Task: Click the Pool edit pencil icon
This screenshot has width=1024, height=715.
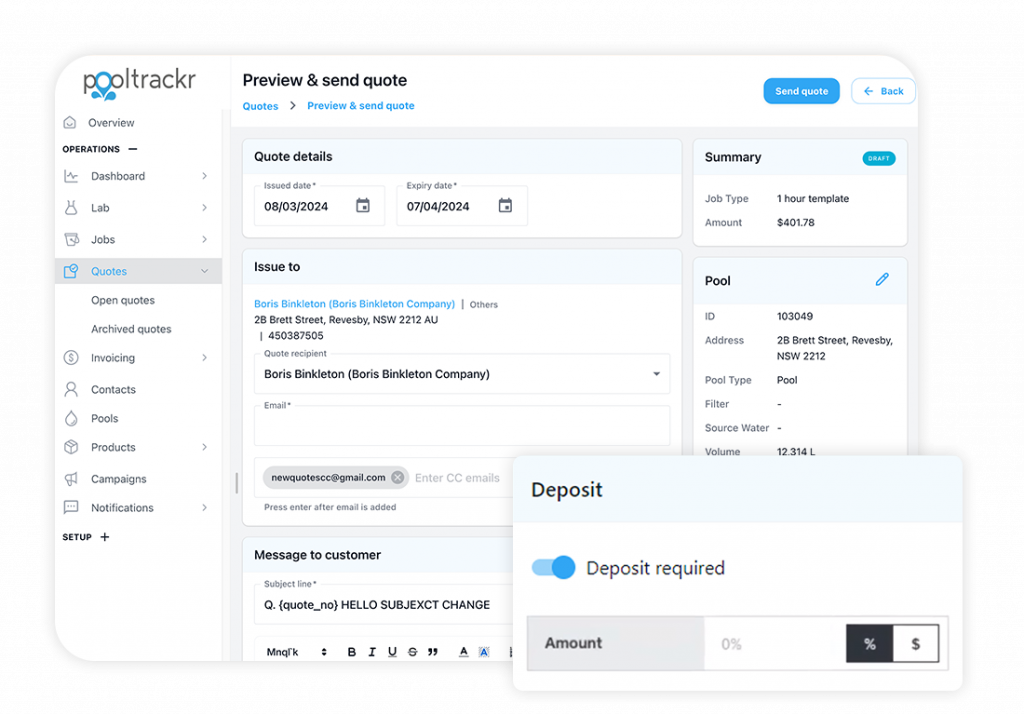Action: pyautogui.click(x=882, y=279)
